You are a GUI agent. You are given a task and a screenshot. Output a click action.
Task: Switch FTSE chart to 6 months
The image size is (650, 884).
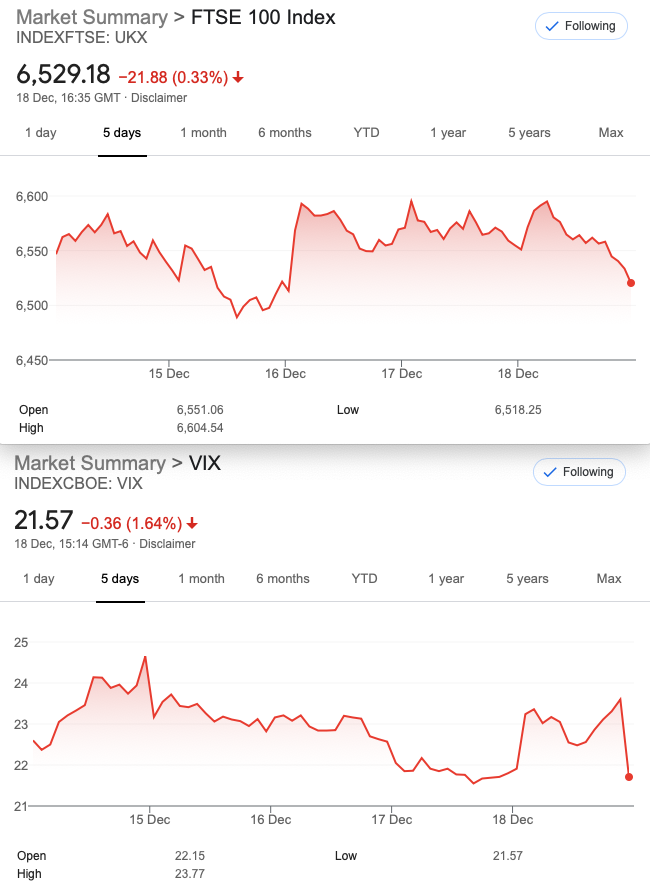pos(285,133)
